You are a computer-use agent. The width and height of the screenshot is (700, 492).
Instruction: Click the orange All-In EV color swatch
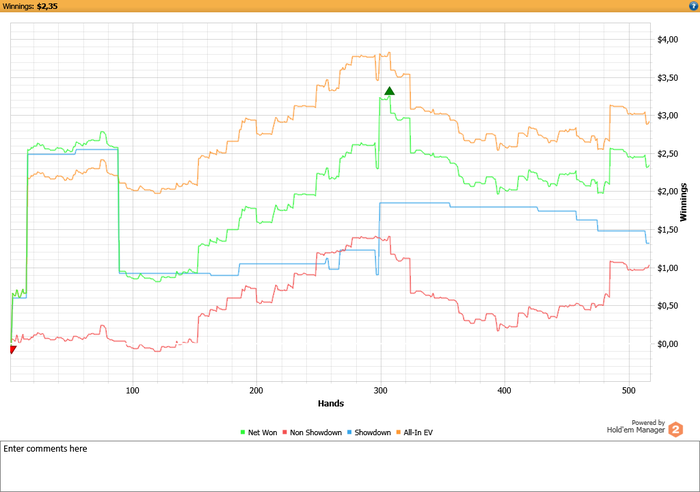point(399,432)
